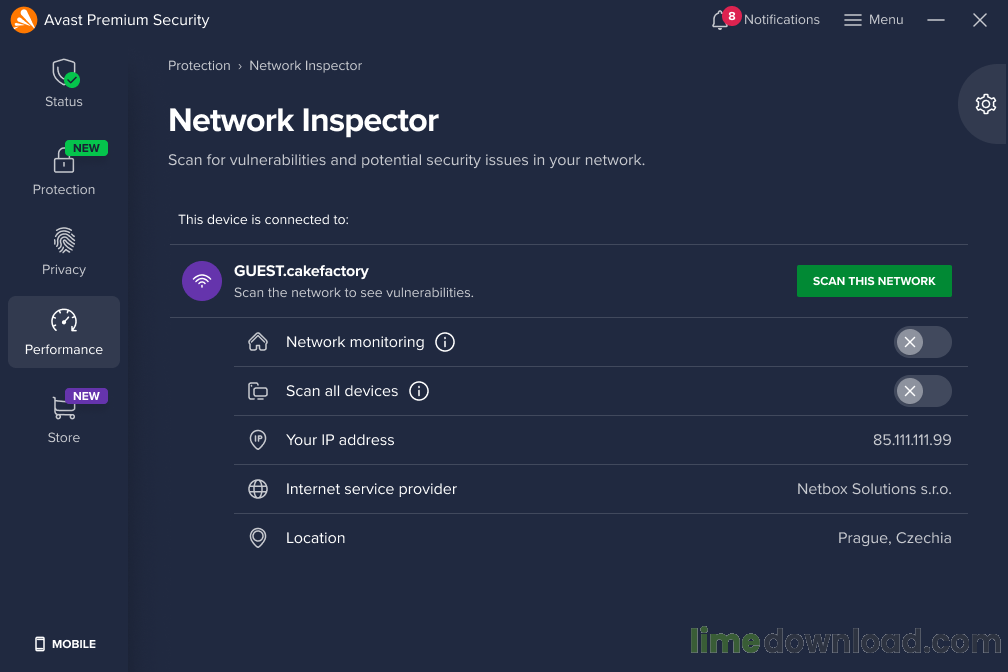Open the MOBILE option at sidebar bottom
The height and width of the screenshot is (672, 1008).
pos(64,643)
